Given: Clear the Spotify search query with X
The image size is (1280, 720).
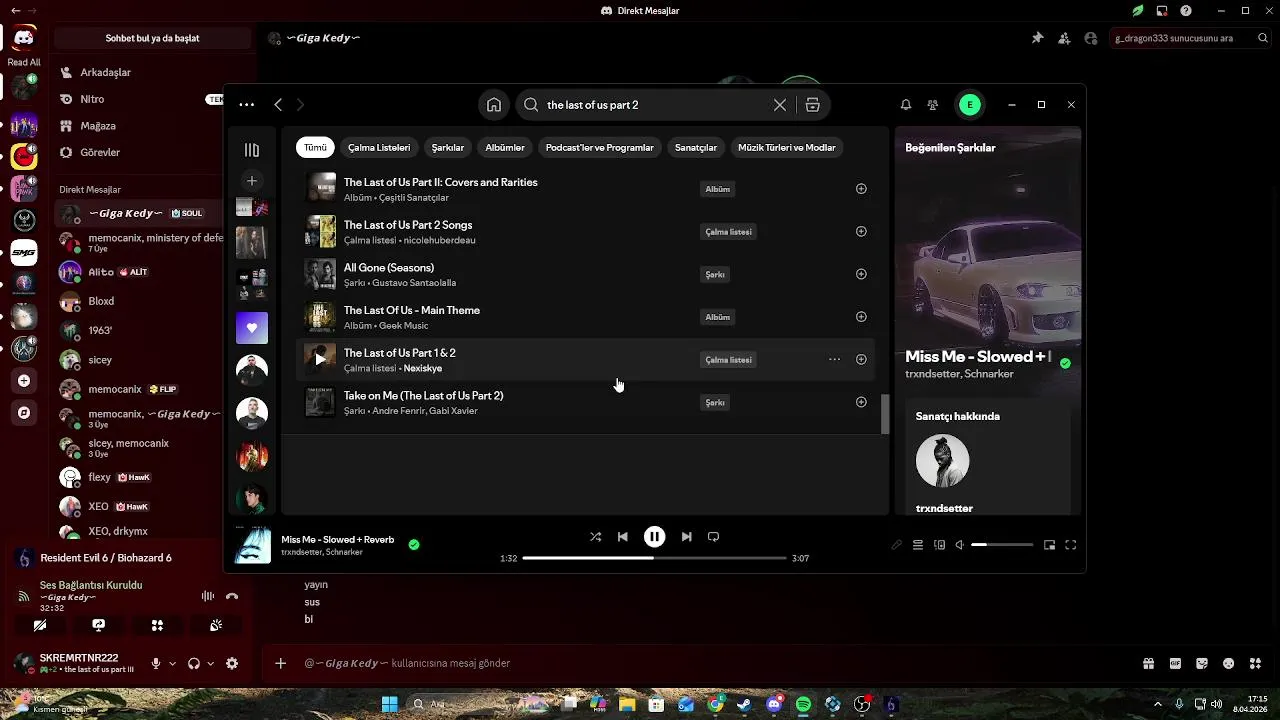Looking at the screenshot, I should point(780,105).
